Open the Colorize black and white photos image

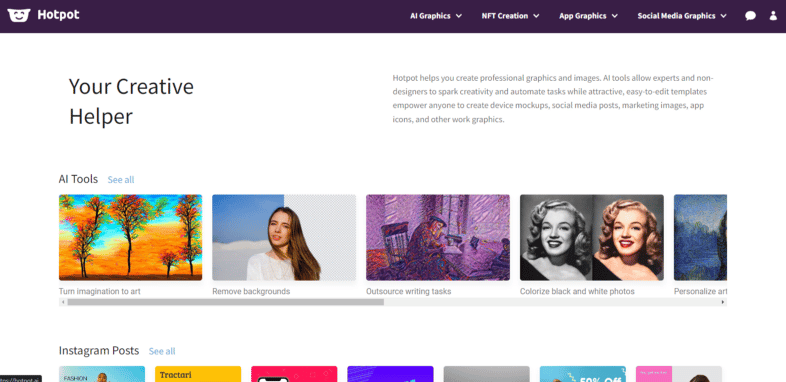pyautogui.click(x=592, y=238)
